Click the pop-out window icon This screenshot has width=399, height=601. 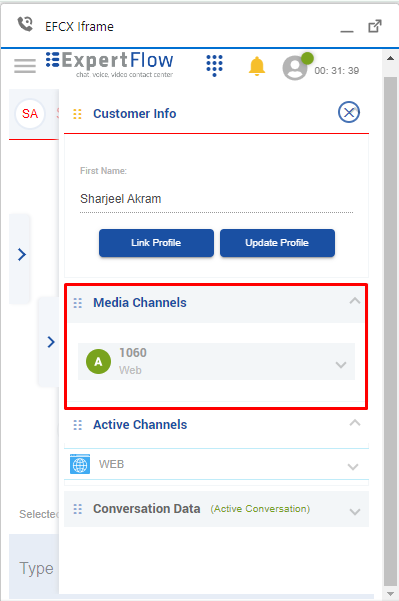pyautogui.click(x=375, y=26)
